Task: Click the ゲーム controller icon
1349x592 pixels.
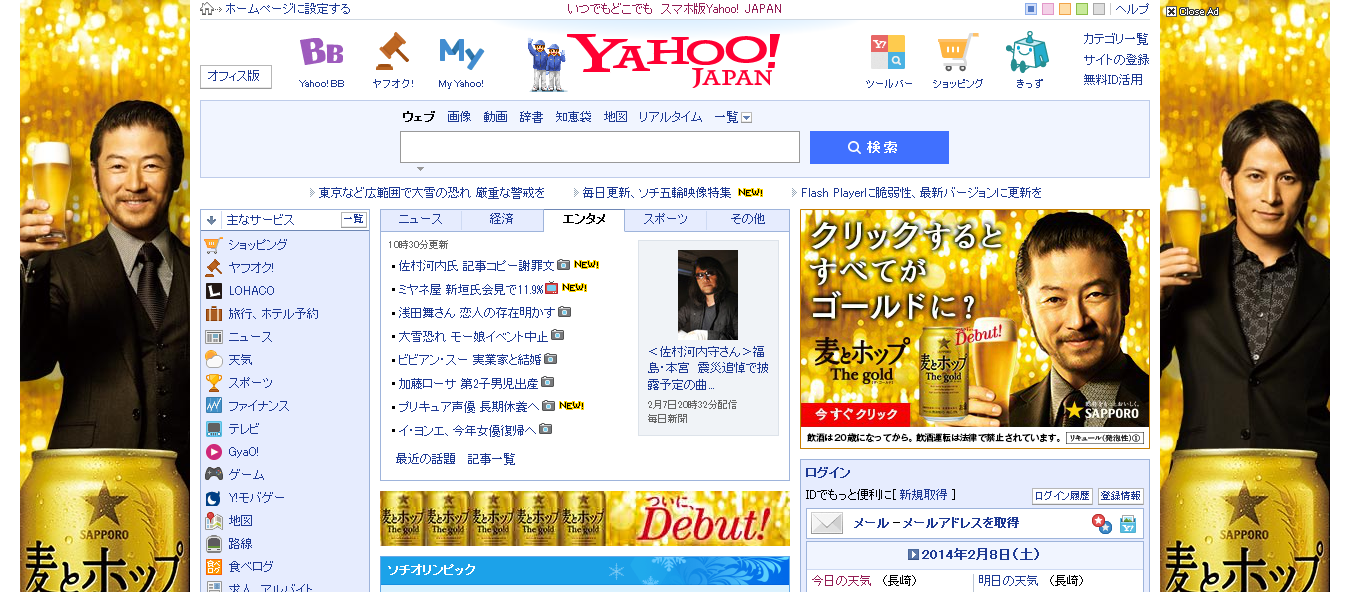Action: [213, 475]
